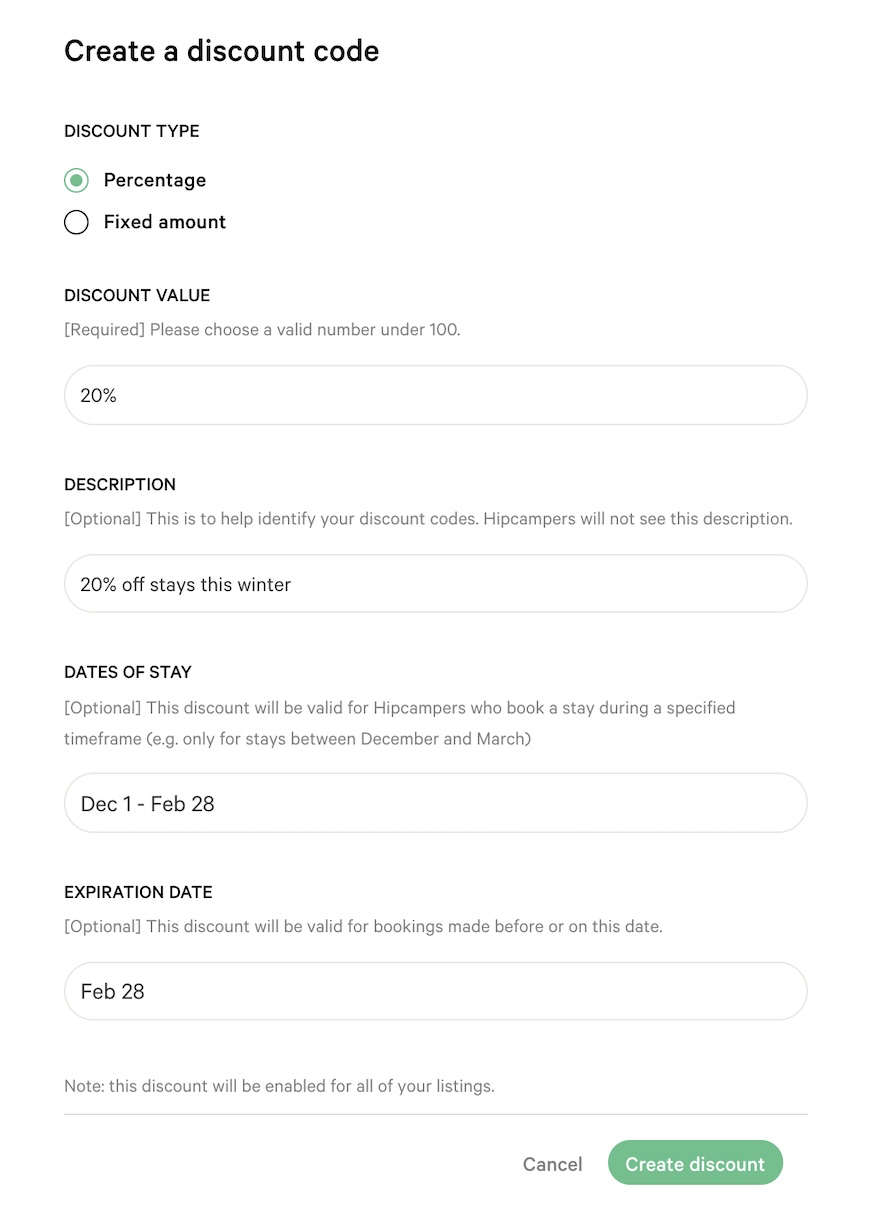The image size is (874, 1216).
Task: Click the green Create discount button
Action: 695,1163
